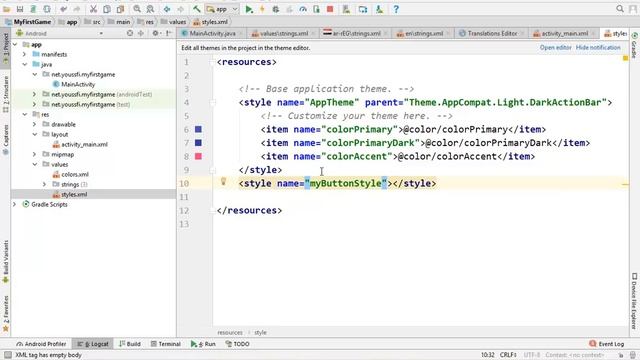Viewport: 640px width, 360px height.
Task: Open Device File Explorer side panel
Action: [x=634, y=301]
